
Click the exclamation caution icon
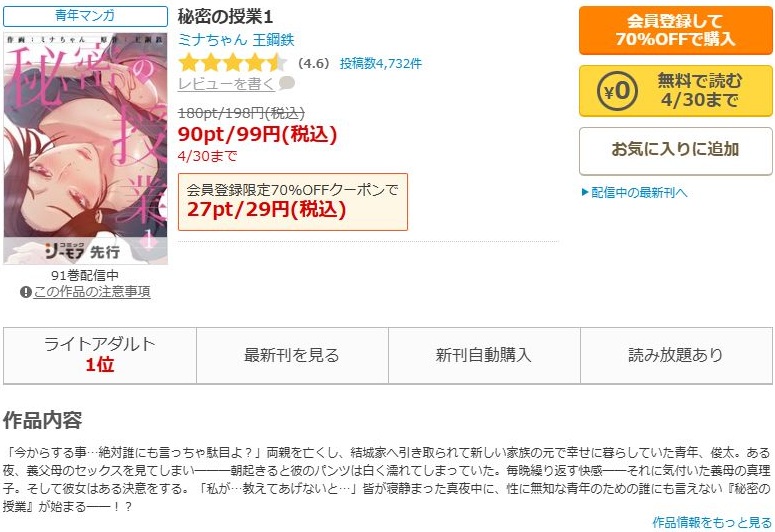pos(25,292)
